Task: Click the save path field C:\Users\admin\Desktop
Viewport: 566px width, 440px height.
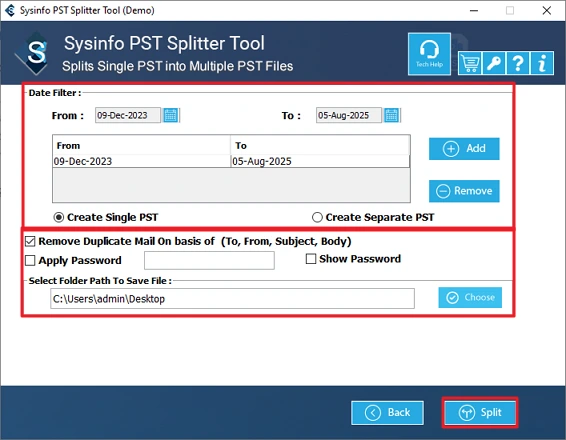Action: click(x=232, y=299)
